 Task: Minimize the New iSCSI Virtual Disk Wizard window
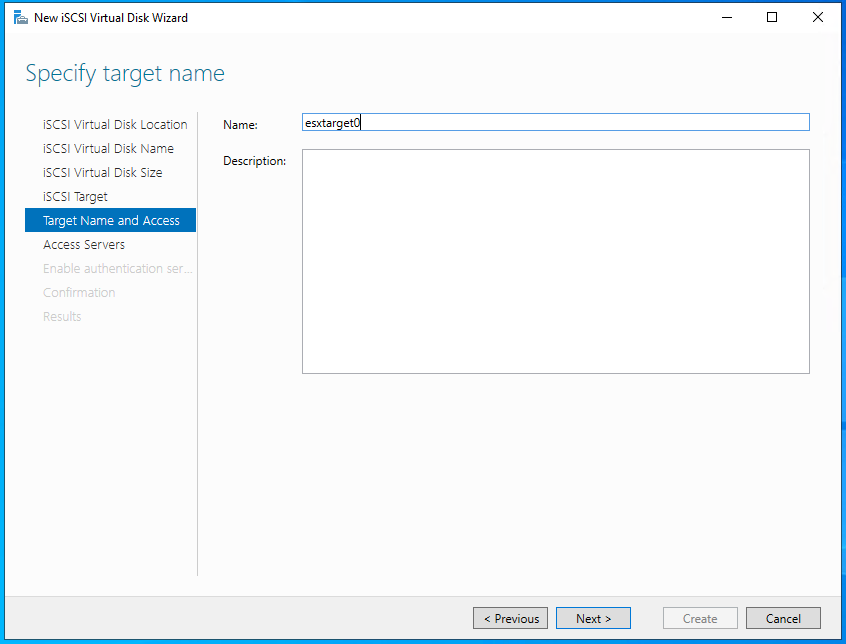point(726,17)
